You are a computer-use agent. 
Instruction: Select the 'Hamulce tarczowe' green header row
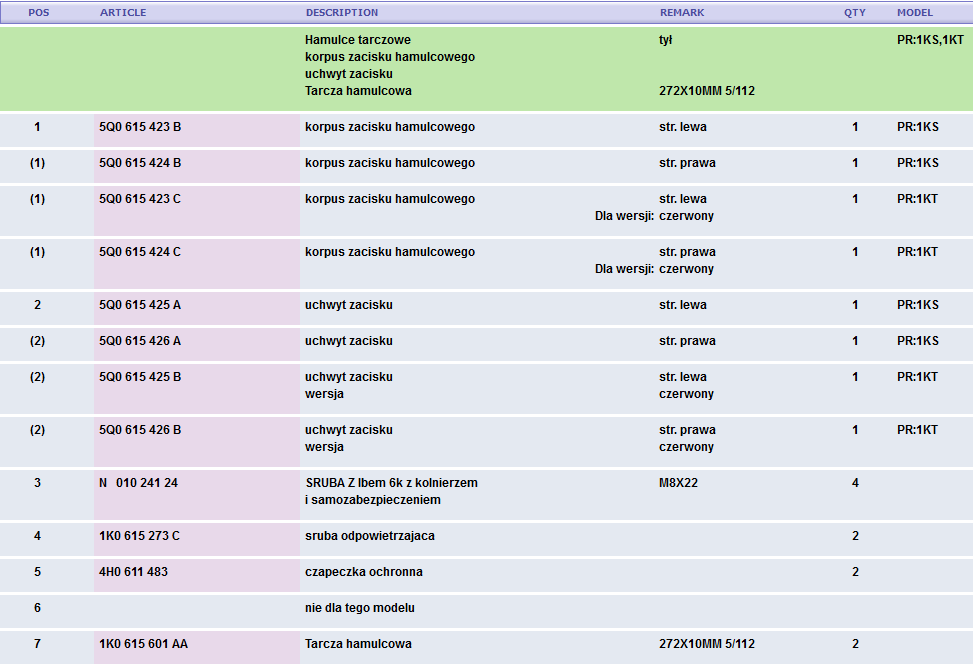pos(358,40)
